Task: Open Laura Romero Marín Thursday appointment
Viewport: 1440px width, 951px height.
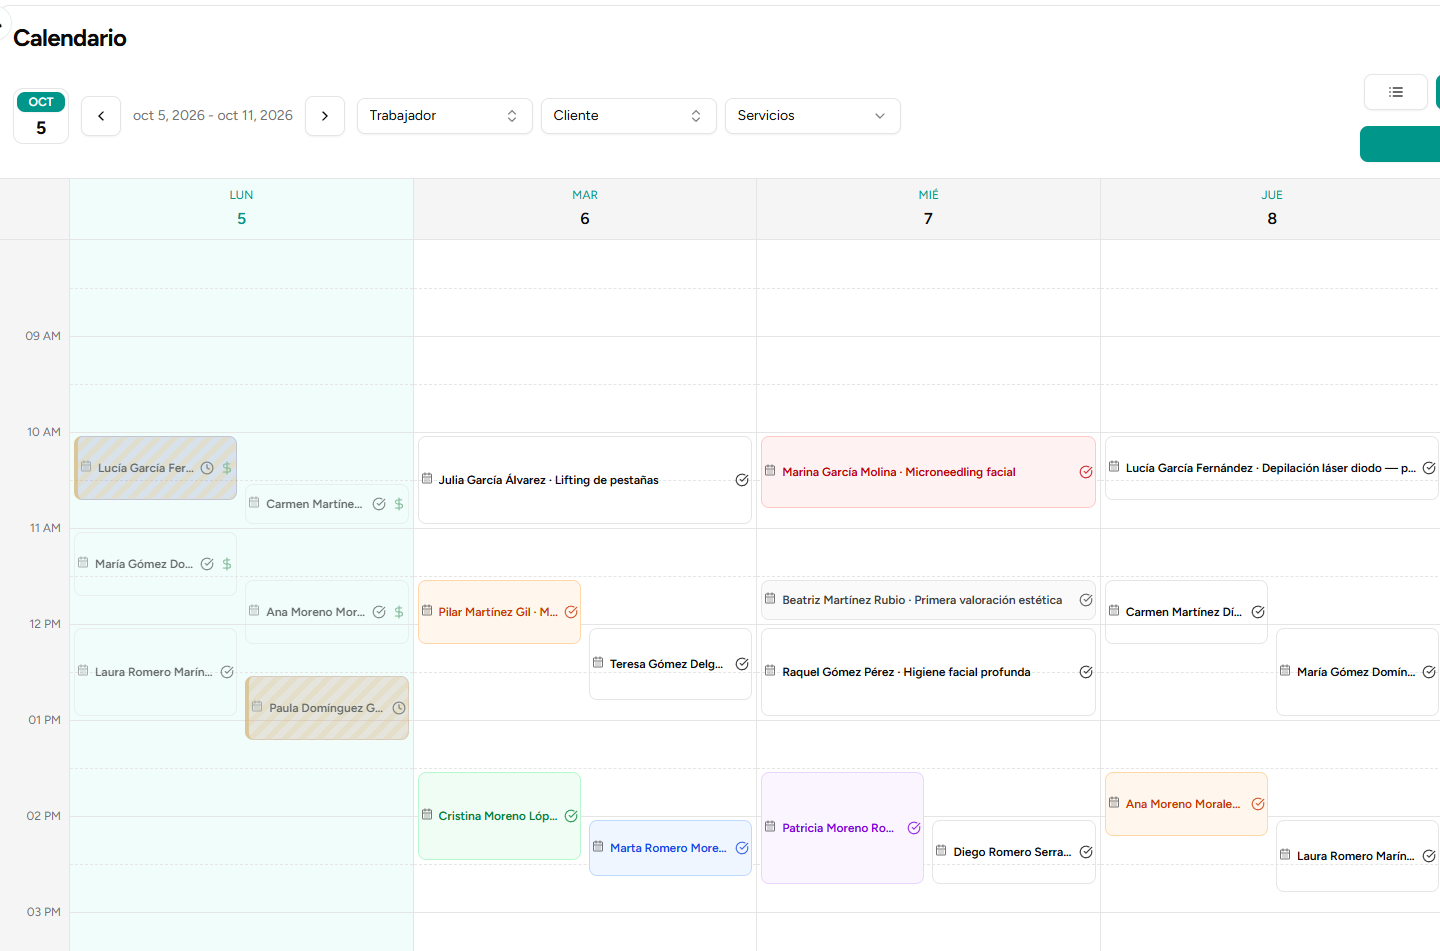Action: pos(1357,856)
